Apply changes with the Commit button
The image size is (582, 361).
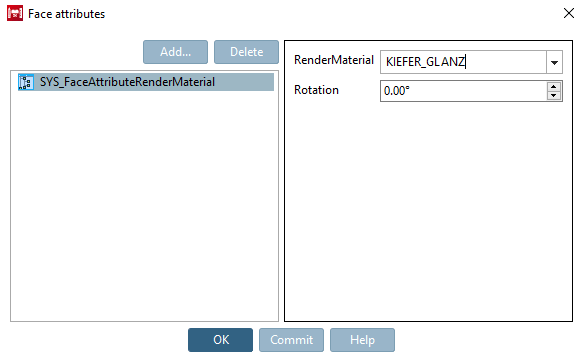291,340
